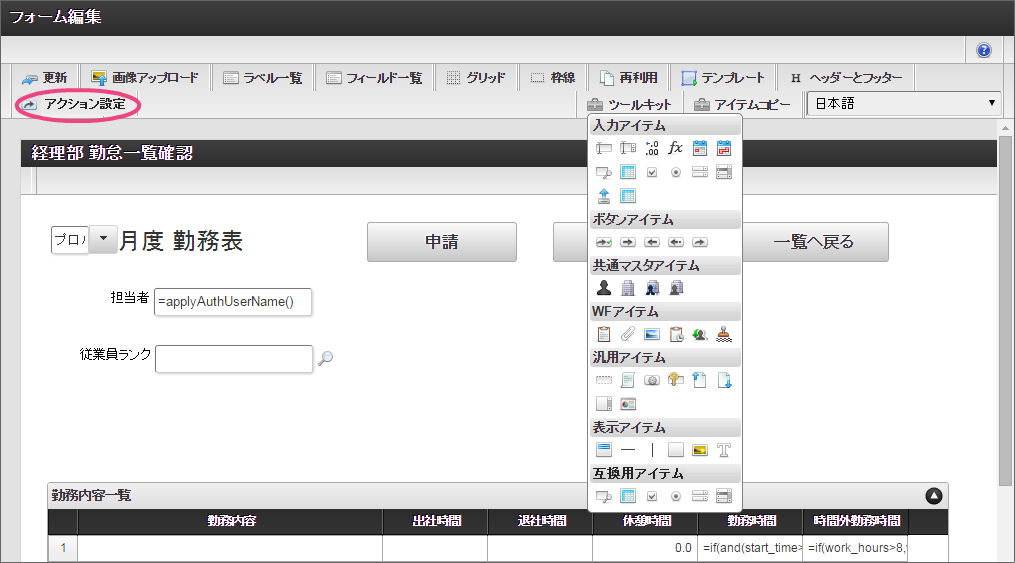The height and width of the screenshot is (563, 1015).
Task: Select the yellow image item in 表示アイテム
Action: click(700, 450)
